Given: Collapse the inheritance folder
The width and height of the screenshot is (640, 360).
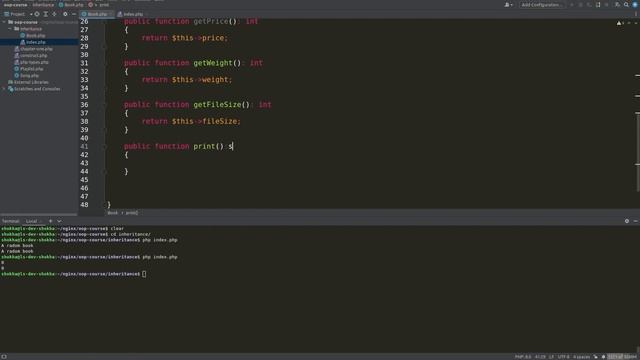Looking at the screenshot, I should (10, 29).
